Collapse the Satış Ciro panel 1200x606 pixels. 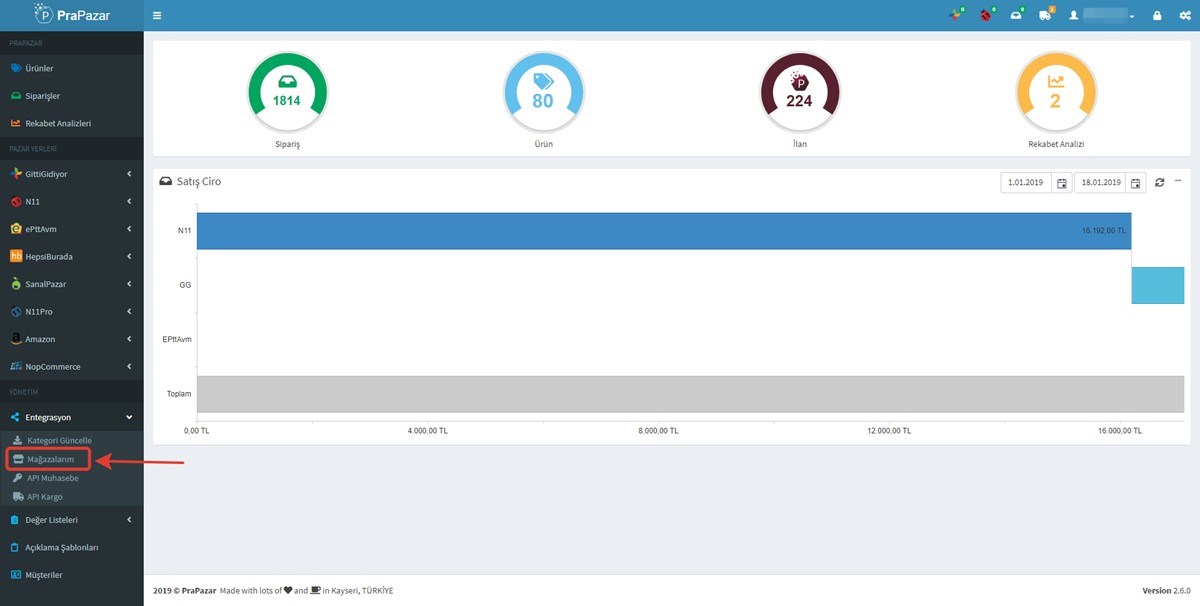tap(1178, 181)
